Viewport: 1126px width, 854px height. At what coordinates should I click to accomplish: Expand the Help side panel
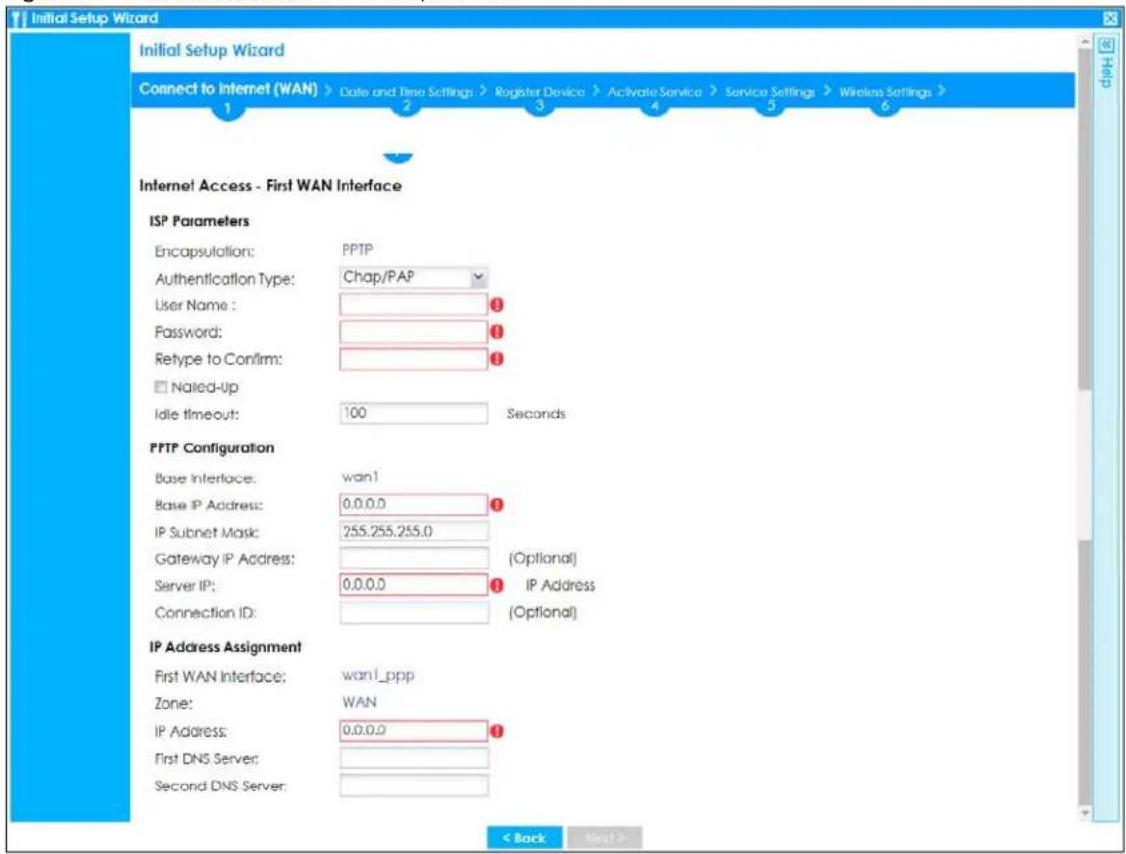click(x=1106, y=47)
